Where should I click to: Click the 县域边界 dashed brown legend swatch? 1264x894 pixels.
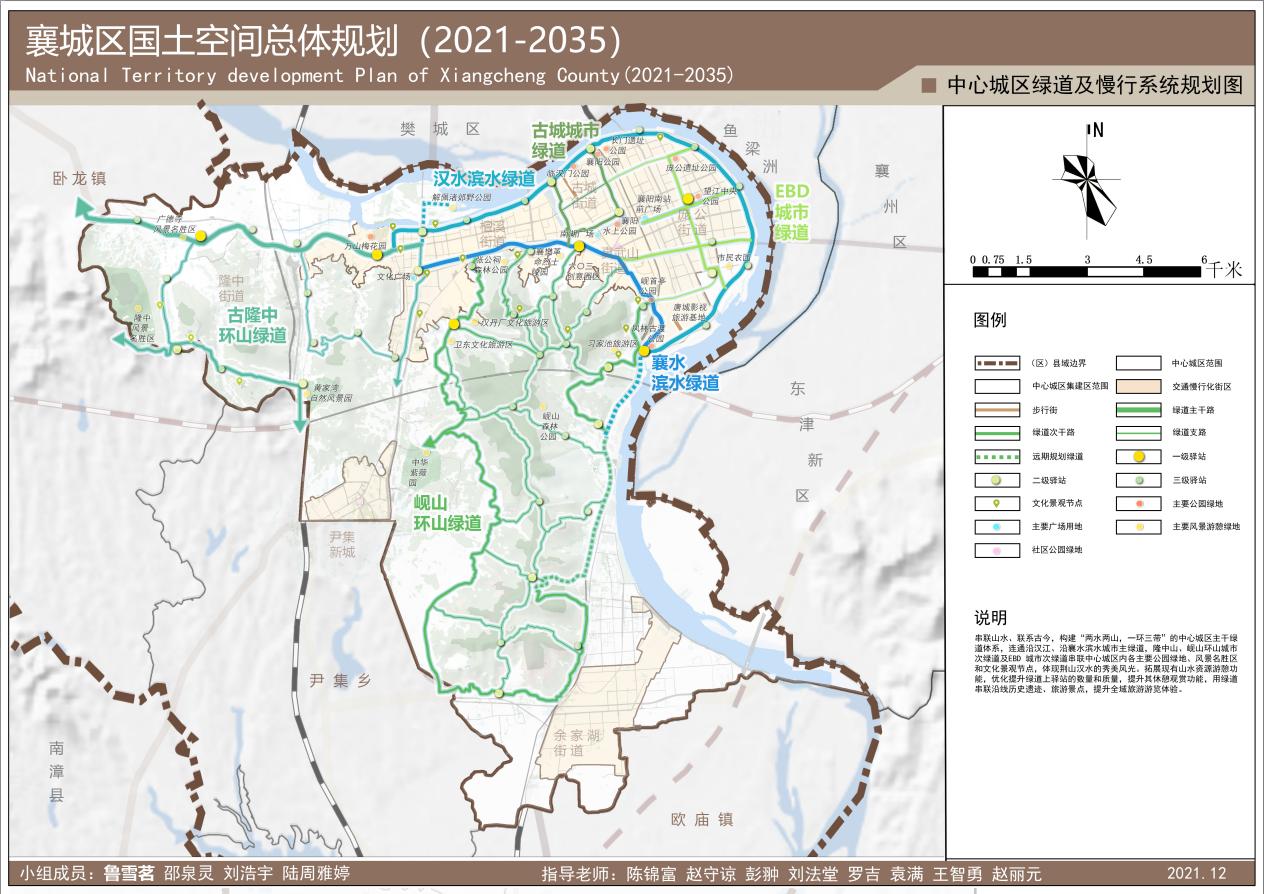pos(998,363)
